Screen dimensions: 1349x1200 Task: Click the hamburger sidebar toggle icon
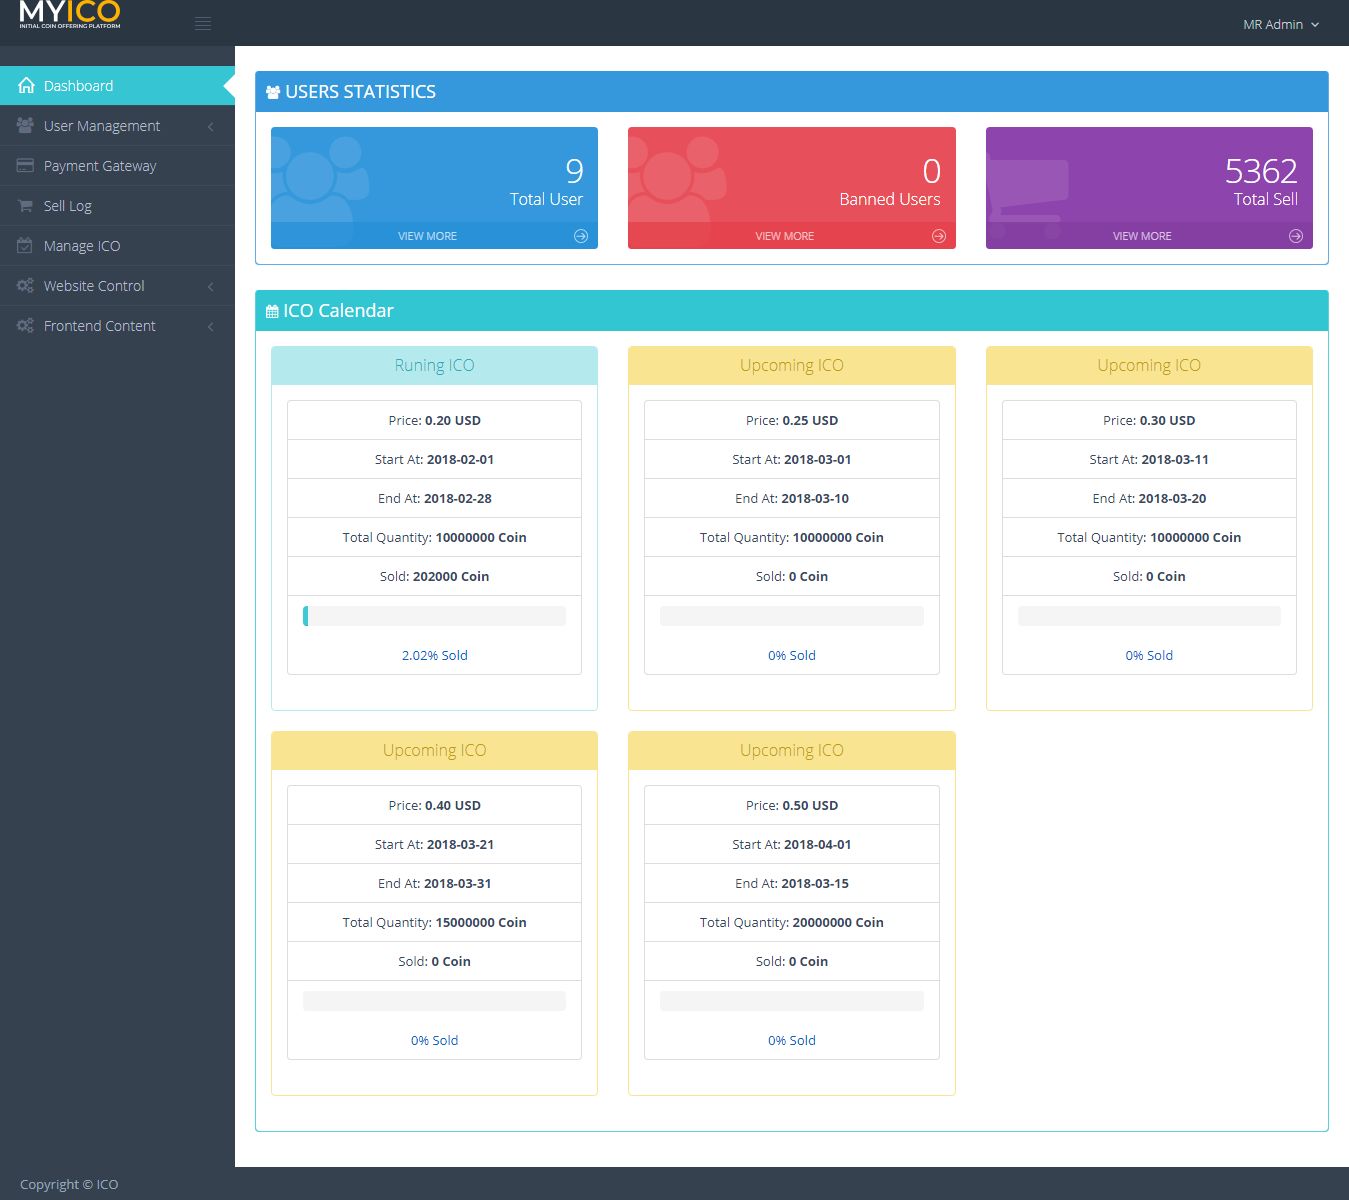point(203,24)
